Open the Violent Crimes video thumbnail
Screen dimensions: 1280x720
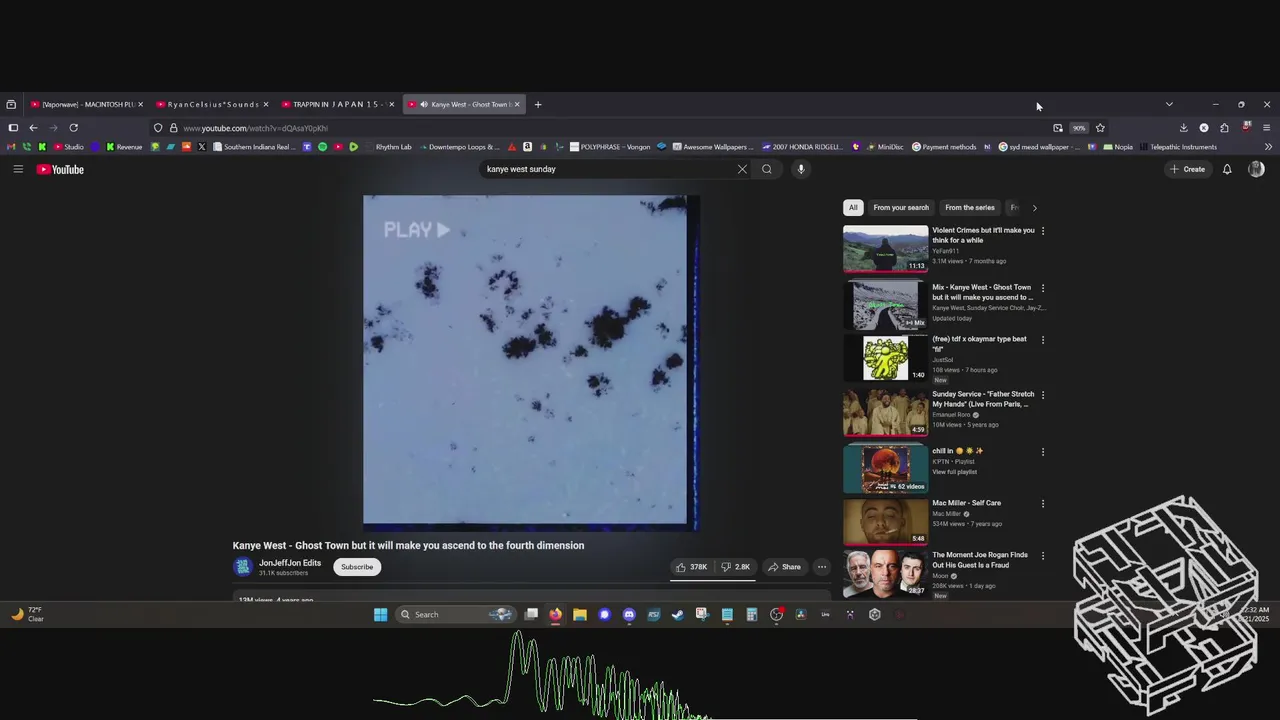click(x=886, y=248)
